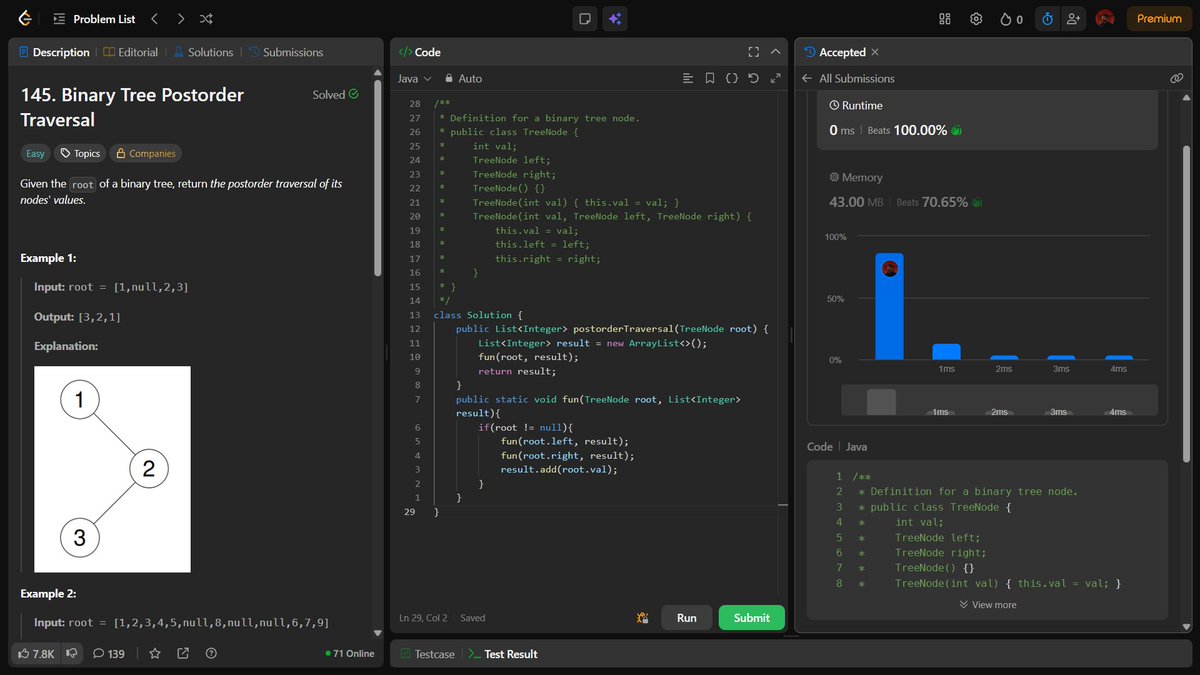Screen dimensions: 1200x675
Task: Open the settings gear icon
Action: [x=976, y=18]
